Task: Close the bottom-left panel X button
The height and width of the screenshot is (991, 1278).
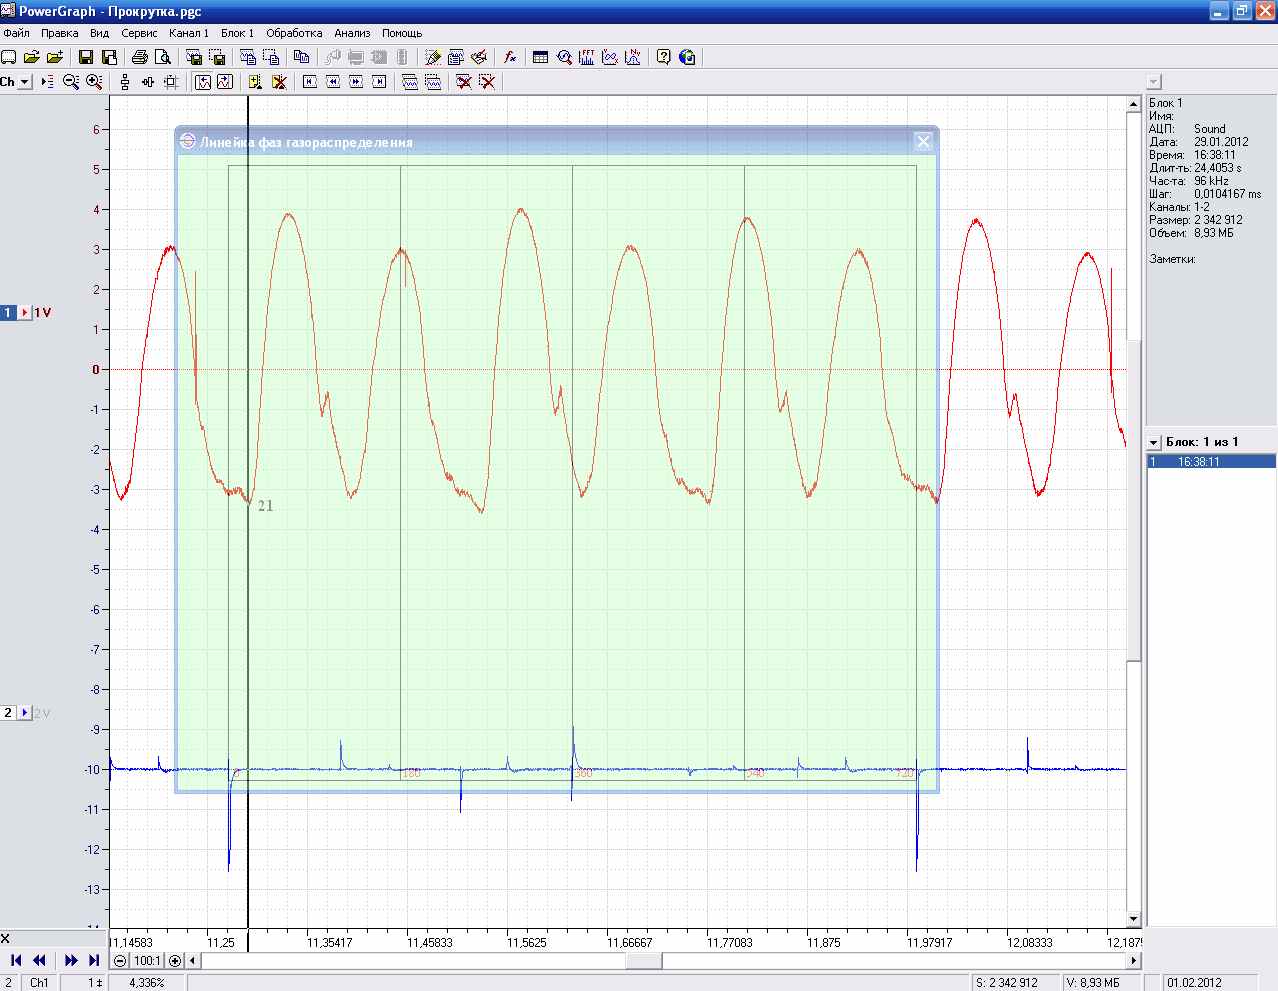Action: pos(5,938)
